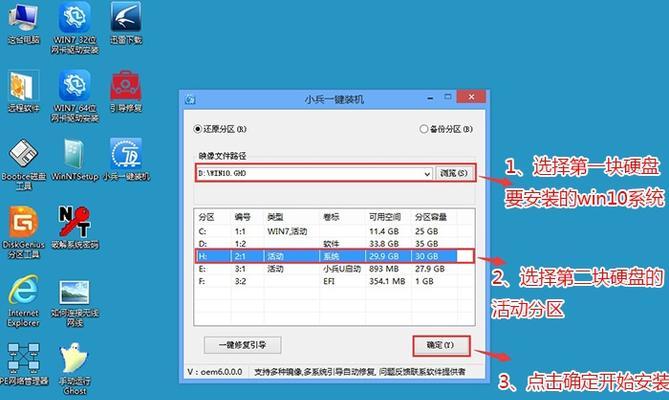Image resolution: width=669 pixels, height=400 pixels.
Task: Click the 33.8 GB free space cell
Action: coord(384,244)
